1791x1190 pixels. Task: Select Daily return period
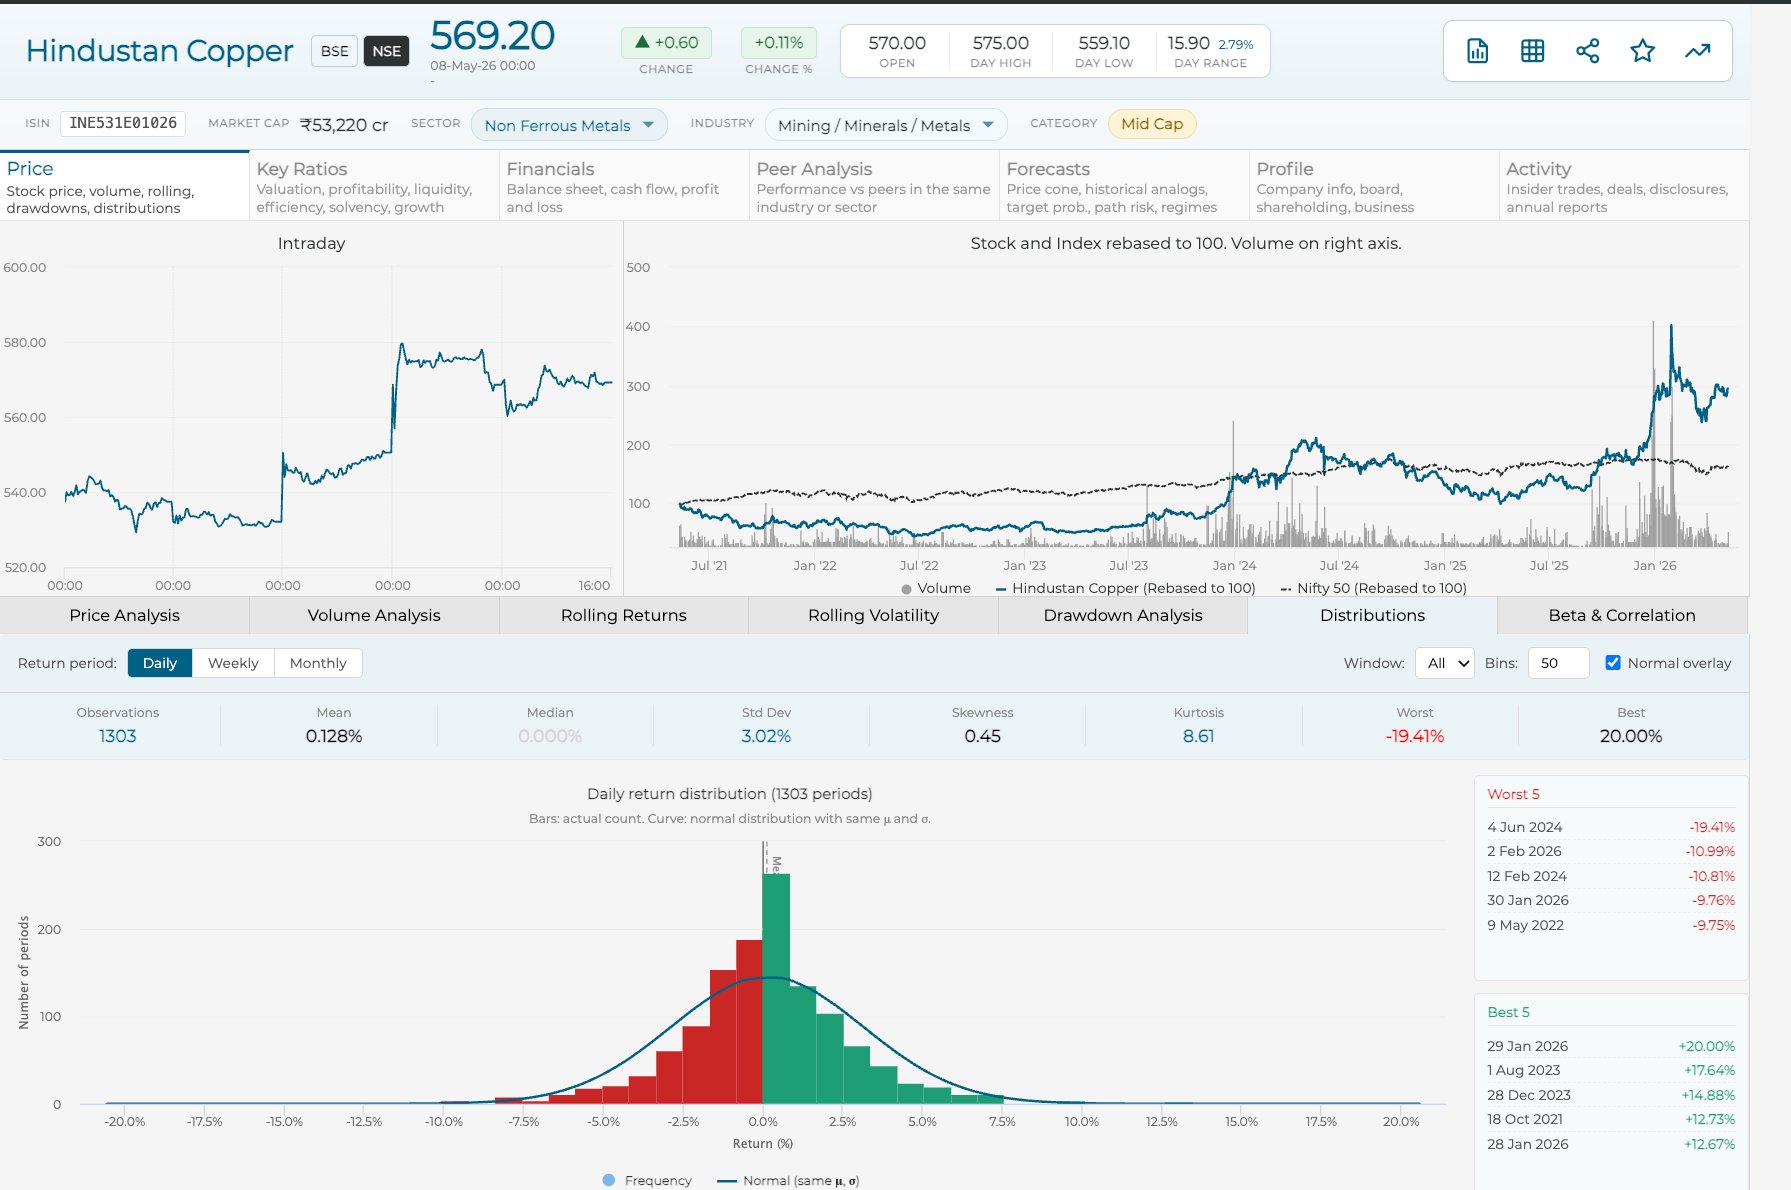(159, 663)
